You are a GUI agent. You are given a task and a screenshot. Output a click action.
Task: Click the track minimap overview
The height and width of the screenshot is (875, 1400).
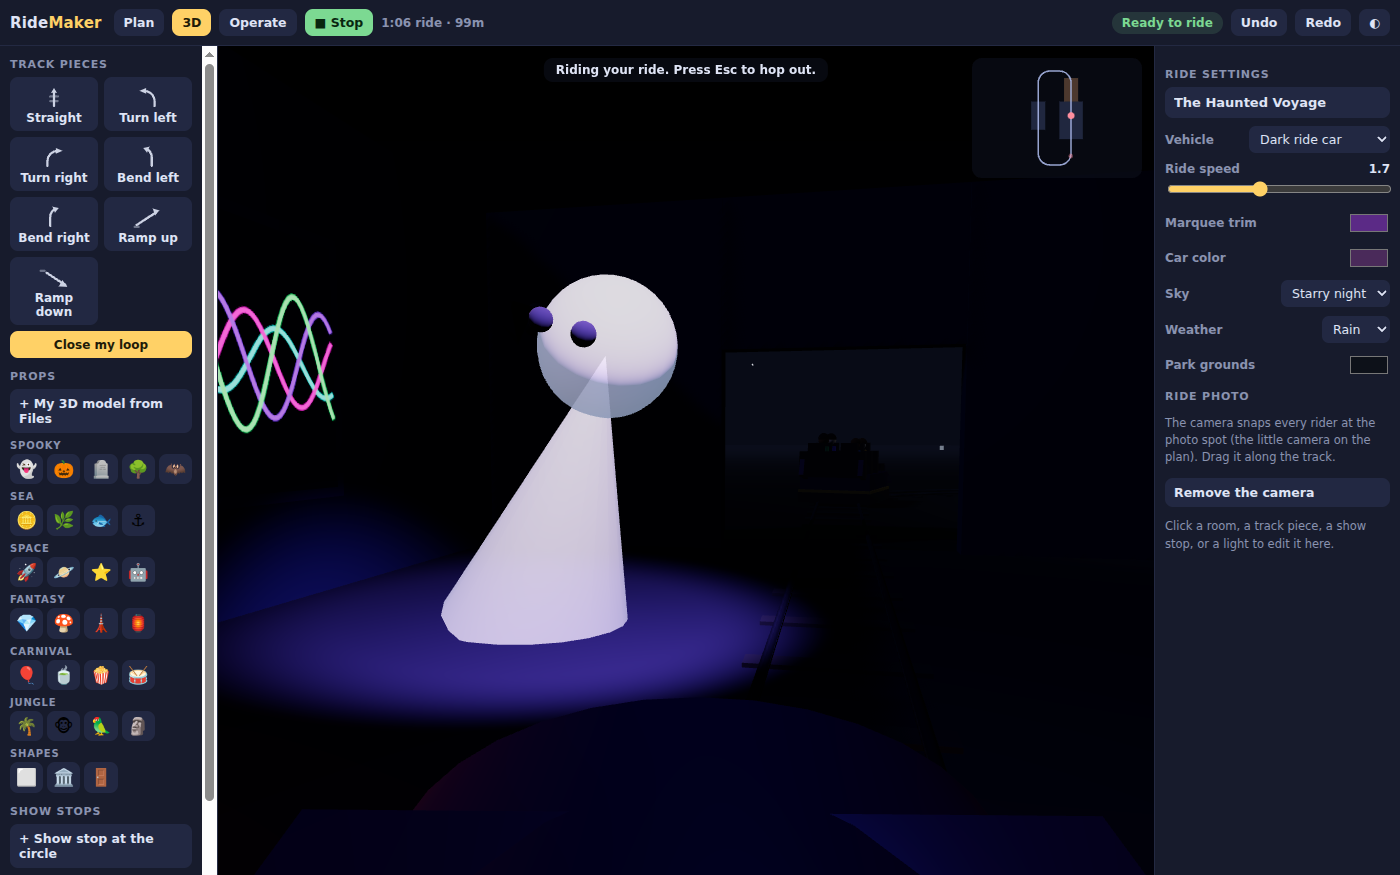[1057, 118]
